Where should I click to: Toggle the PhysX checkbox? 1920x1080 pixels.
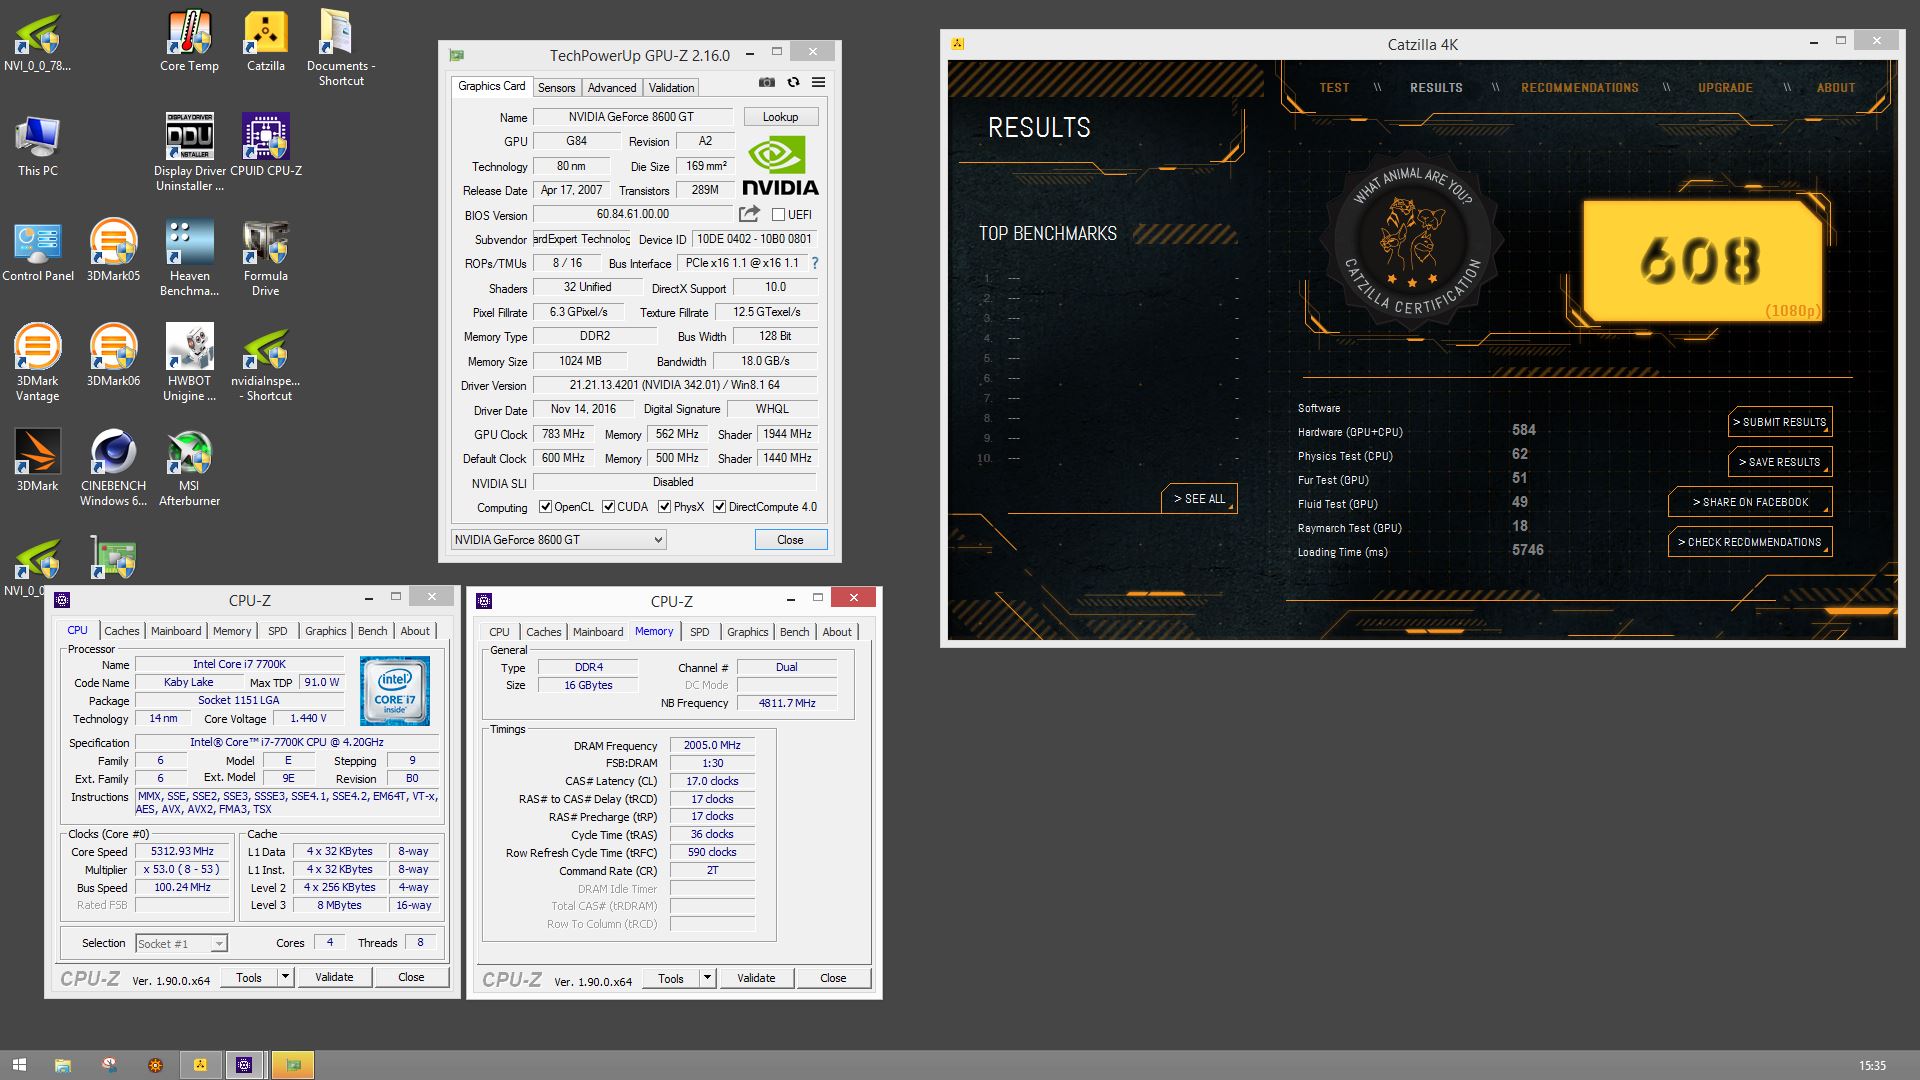(x=665, y=507)
